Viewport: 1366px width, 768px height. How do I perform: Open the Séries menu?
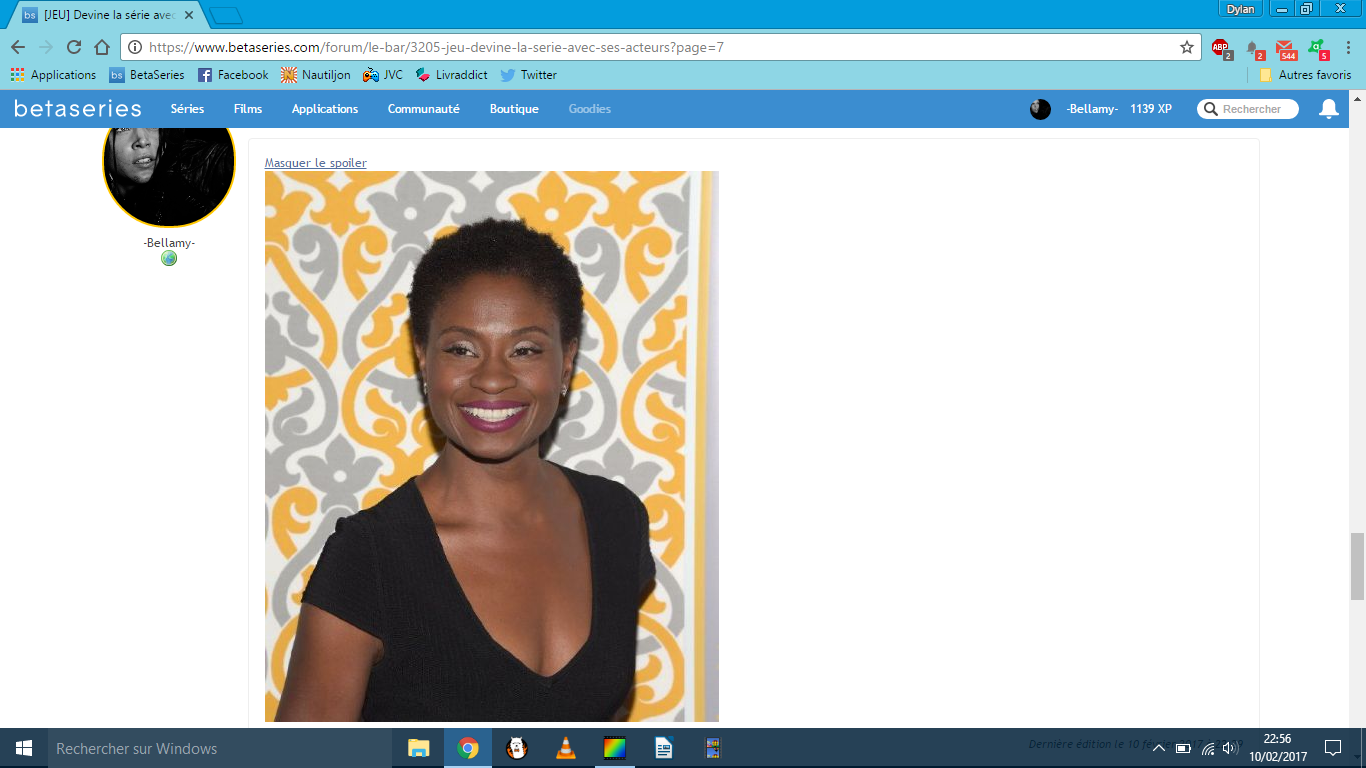(187, 109)
